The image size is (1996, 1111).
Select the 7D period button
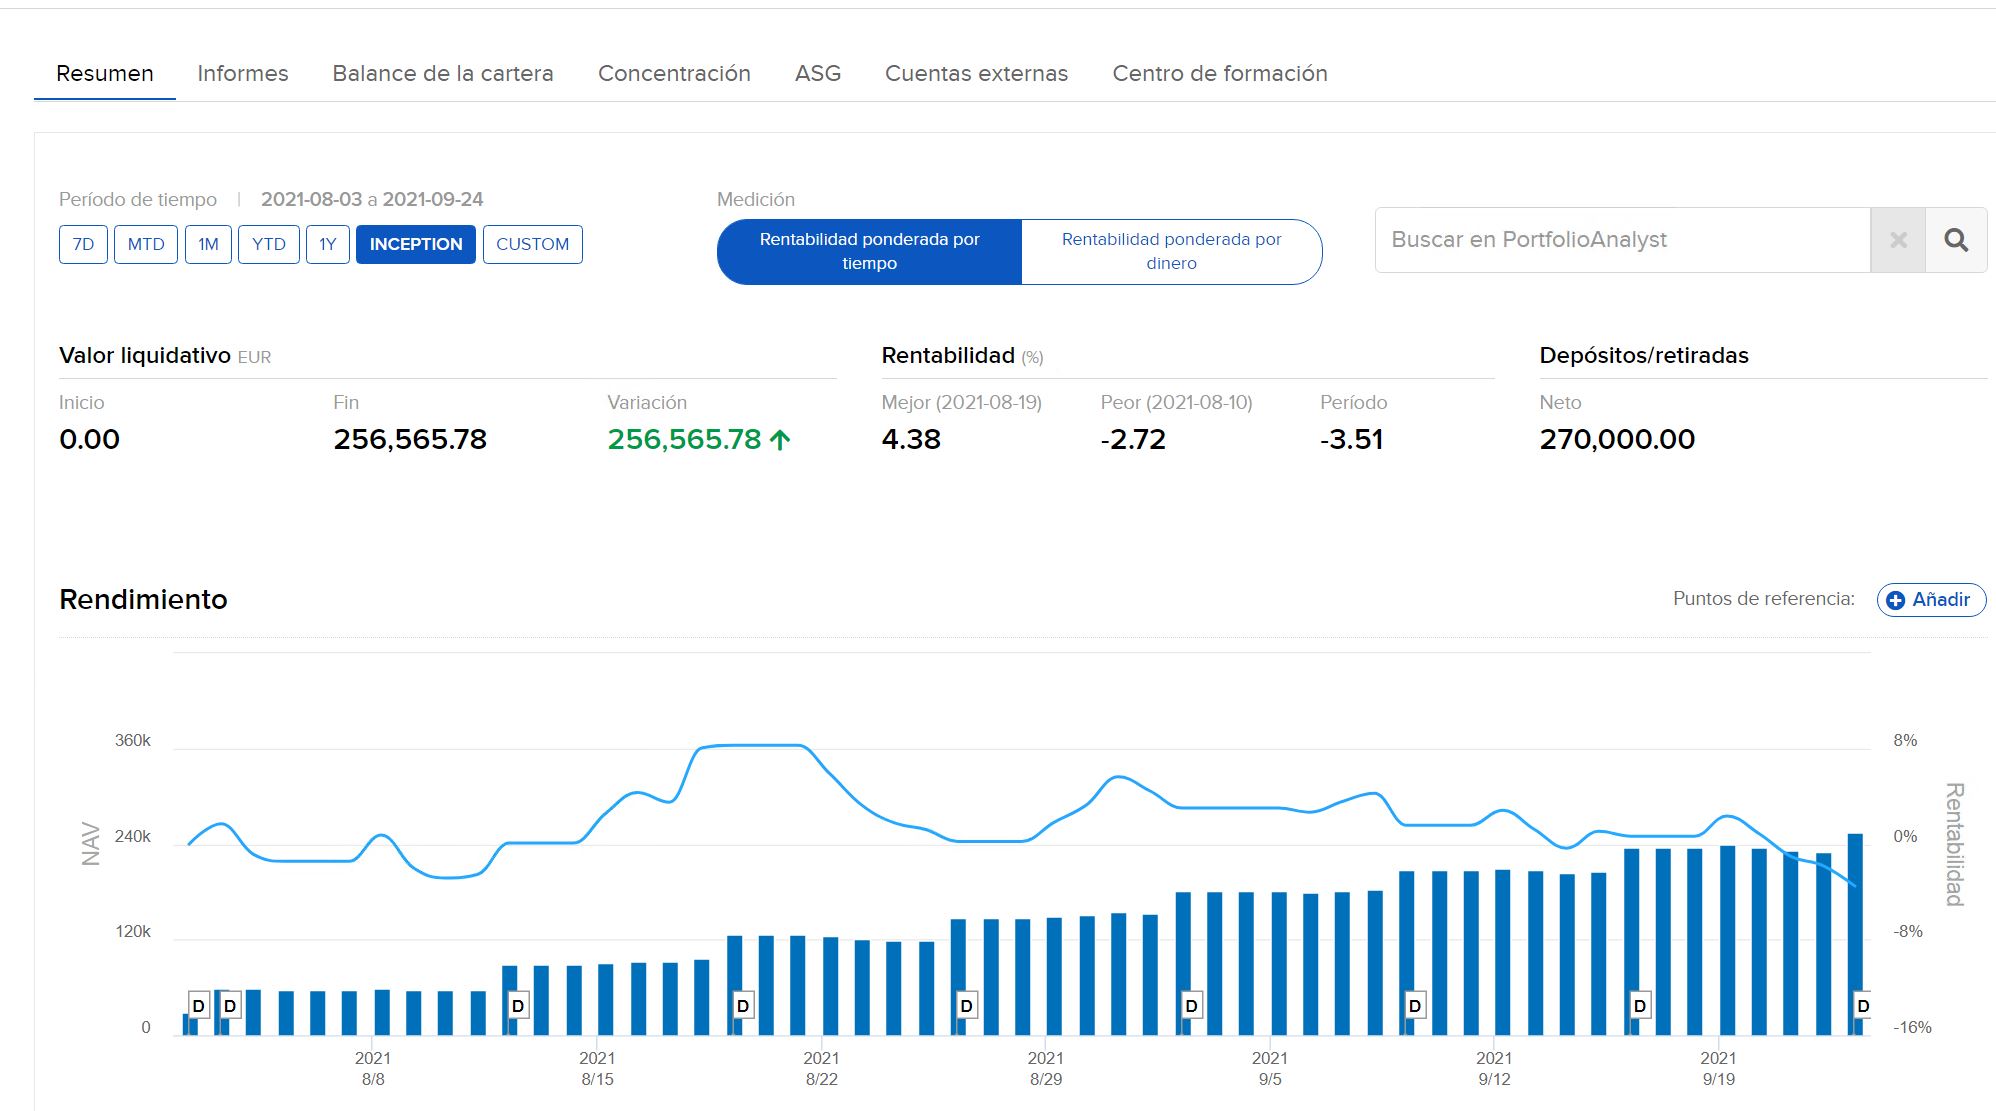(x=83, y=244)
